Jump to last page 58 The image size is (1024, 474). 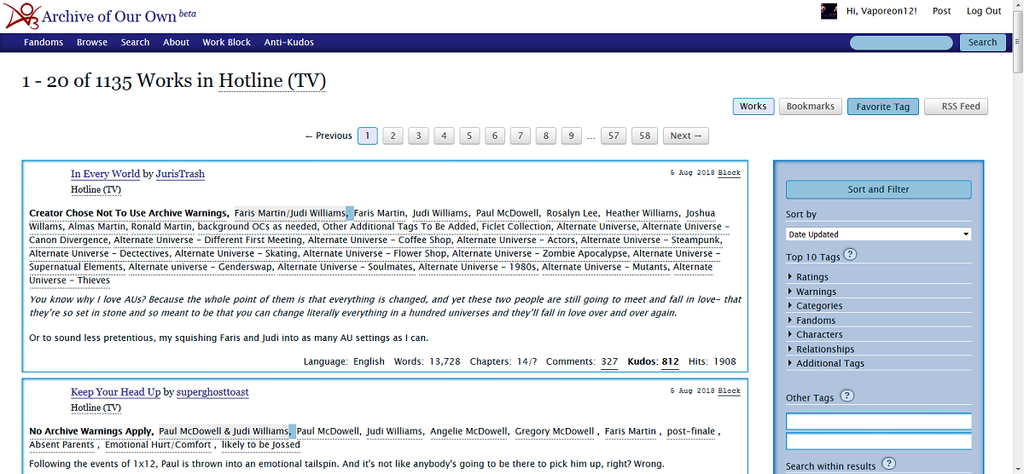645,136
